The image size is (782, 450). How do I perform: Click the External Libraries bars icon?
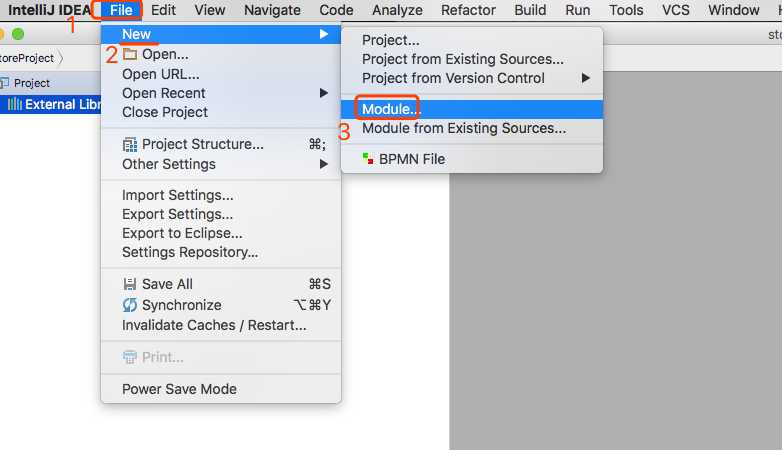[14, 104]
